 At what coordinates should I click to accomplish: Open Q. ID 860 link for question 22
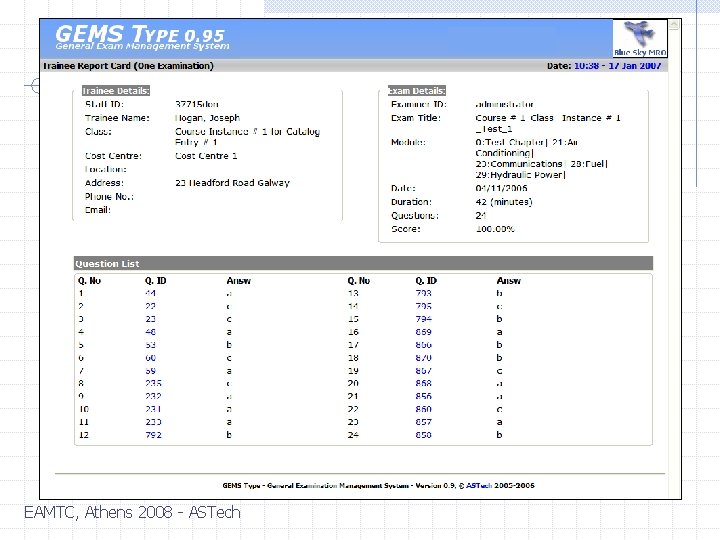(x=423, y=409)
